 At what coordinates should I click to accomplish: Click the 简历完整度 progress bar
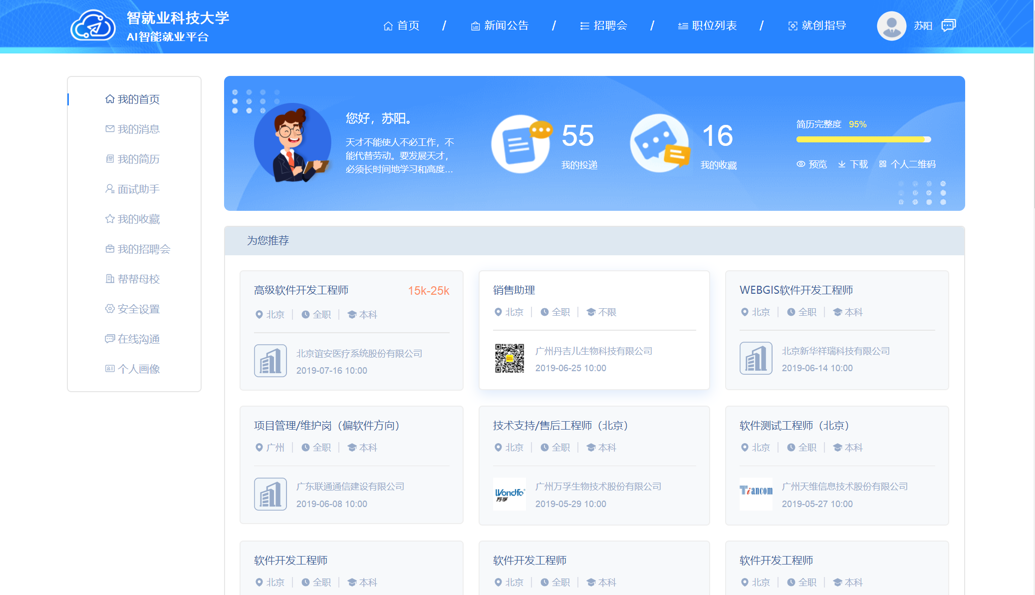click(x=863, y=140)
